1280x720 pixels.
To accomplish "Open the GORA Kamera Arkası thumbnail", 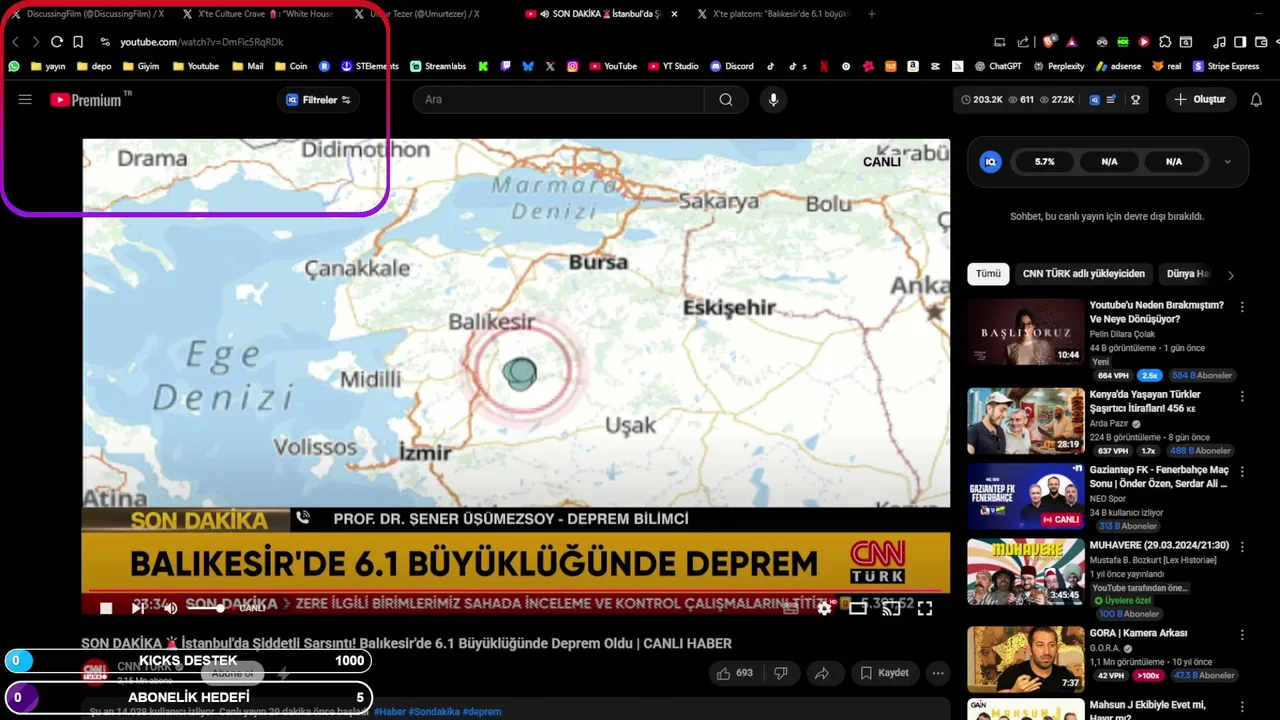I will point(1025,659).
